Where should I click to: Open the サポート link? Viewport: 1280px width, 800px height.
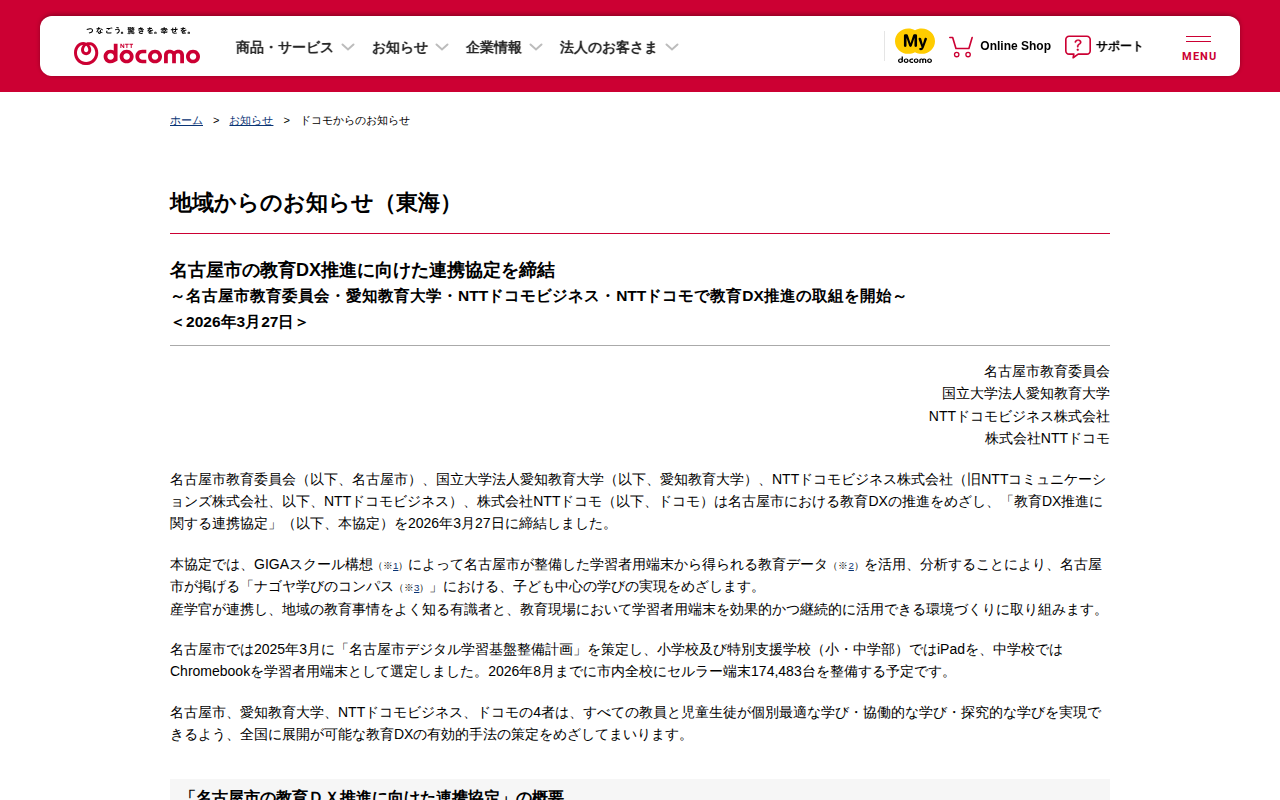1119,46
